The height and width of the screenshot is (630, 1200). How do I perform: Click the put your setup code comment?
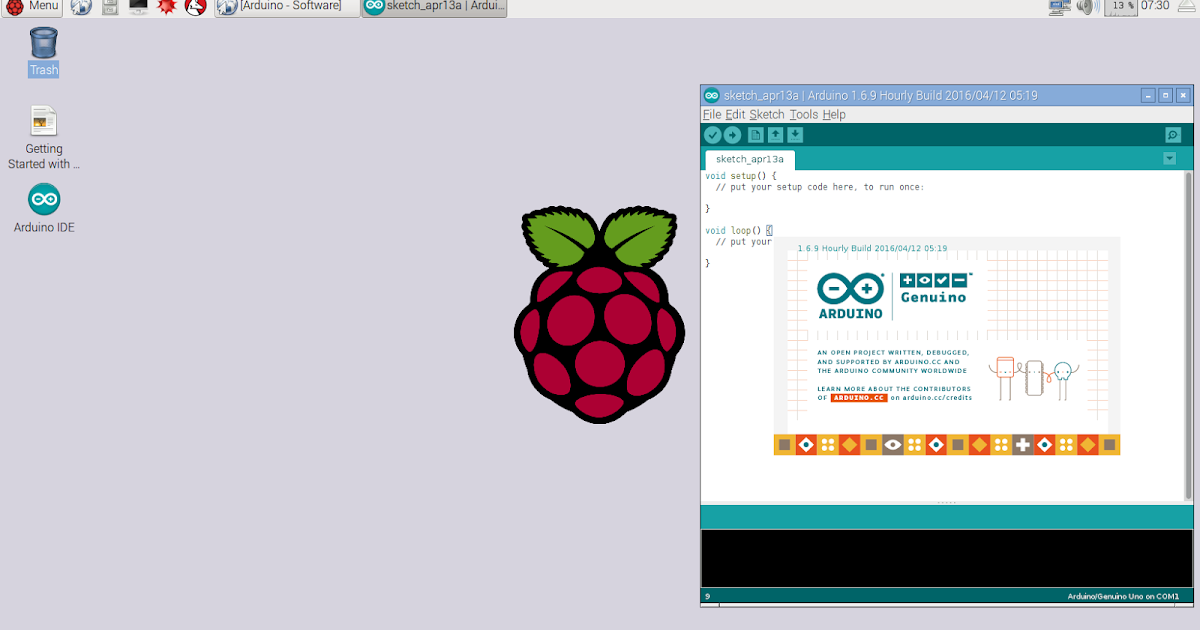820,187
